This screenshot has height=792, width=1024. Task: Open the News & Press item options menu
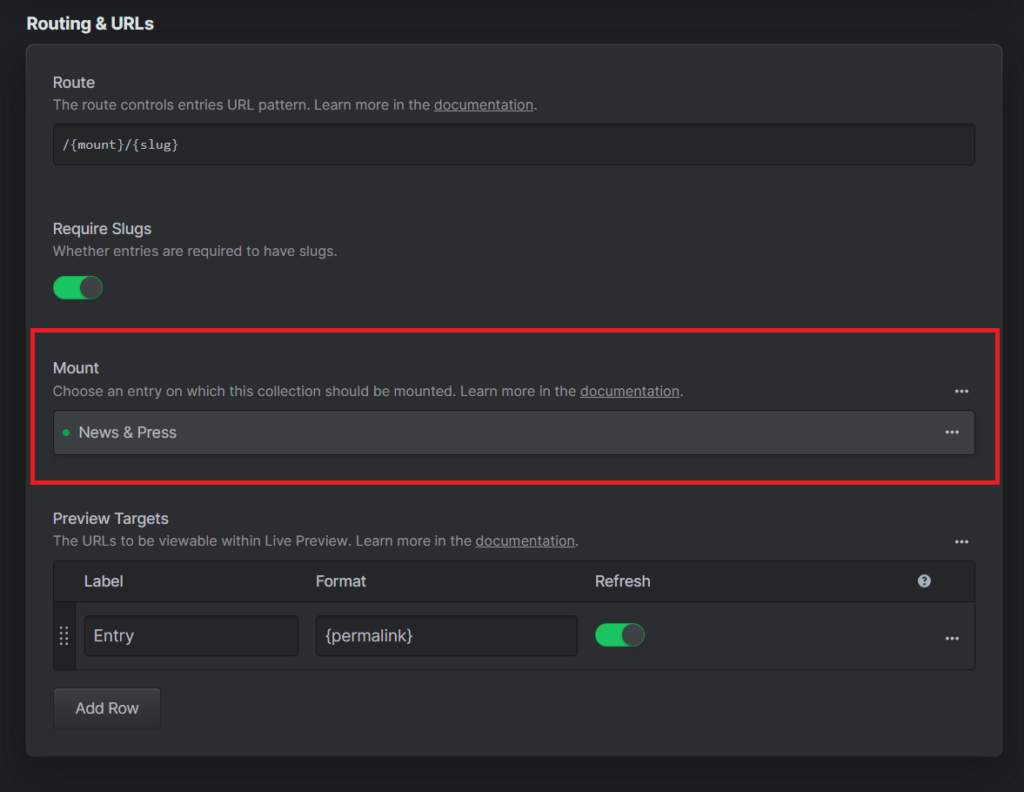(952, 433)
